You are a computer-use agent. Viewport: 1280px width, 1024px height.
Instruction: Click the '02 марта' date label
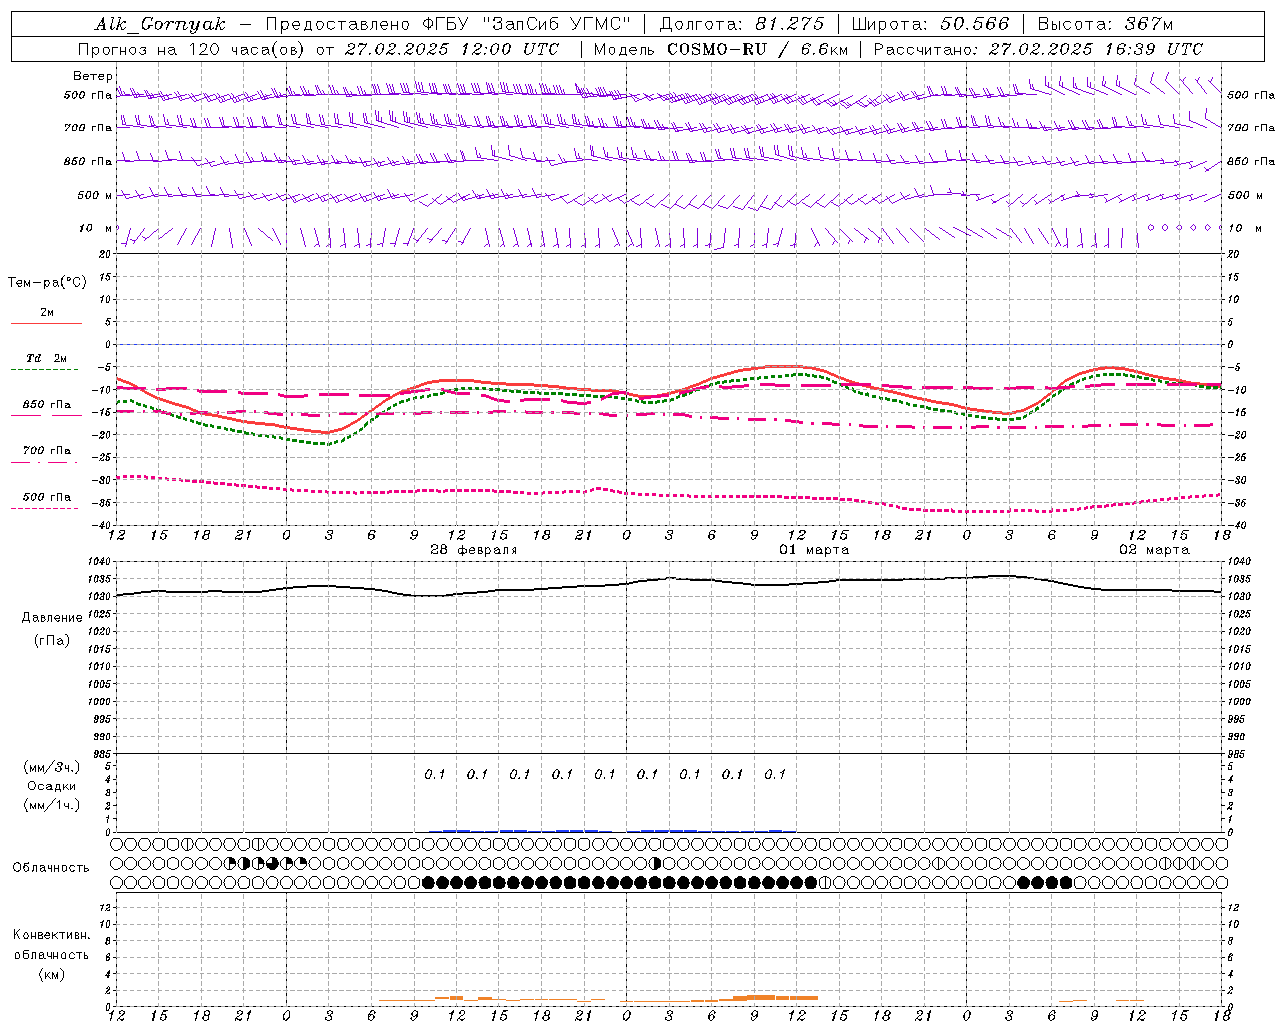[1155, 550]
